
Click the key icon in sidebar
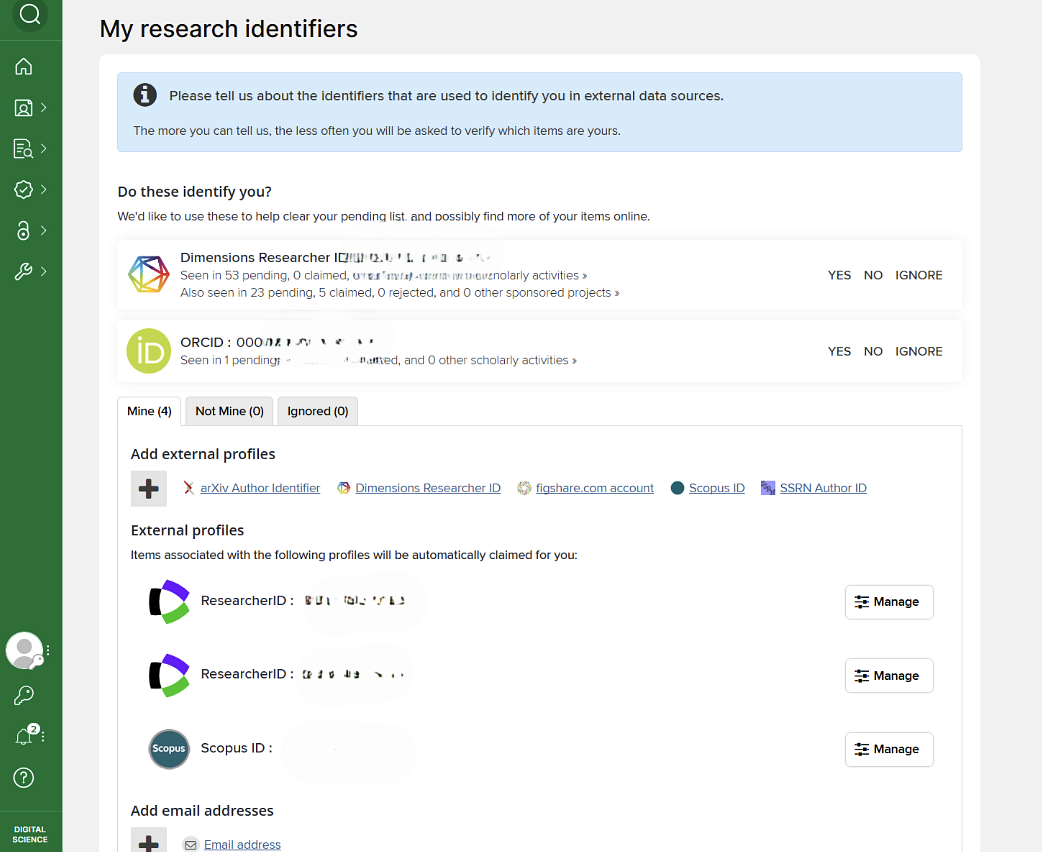pos(24,695)
